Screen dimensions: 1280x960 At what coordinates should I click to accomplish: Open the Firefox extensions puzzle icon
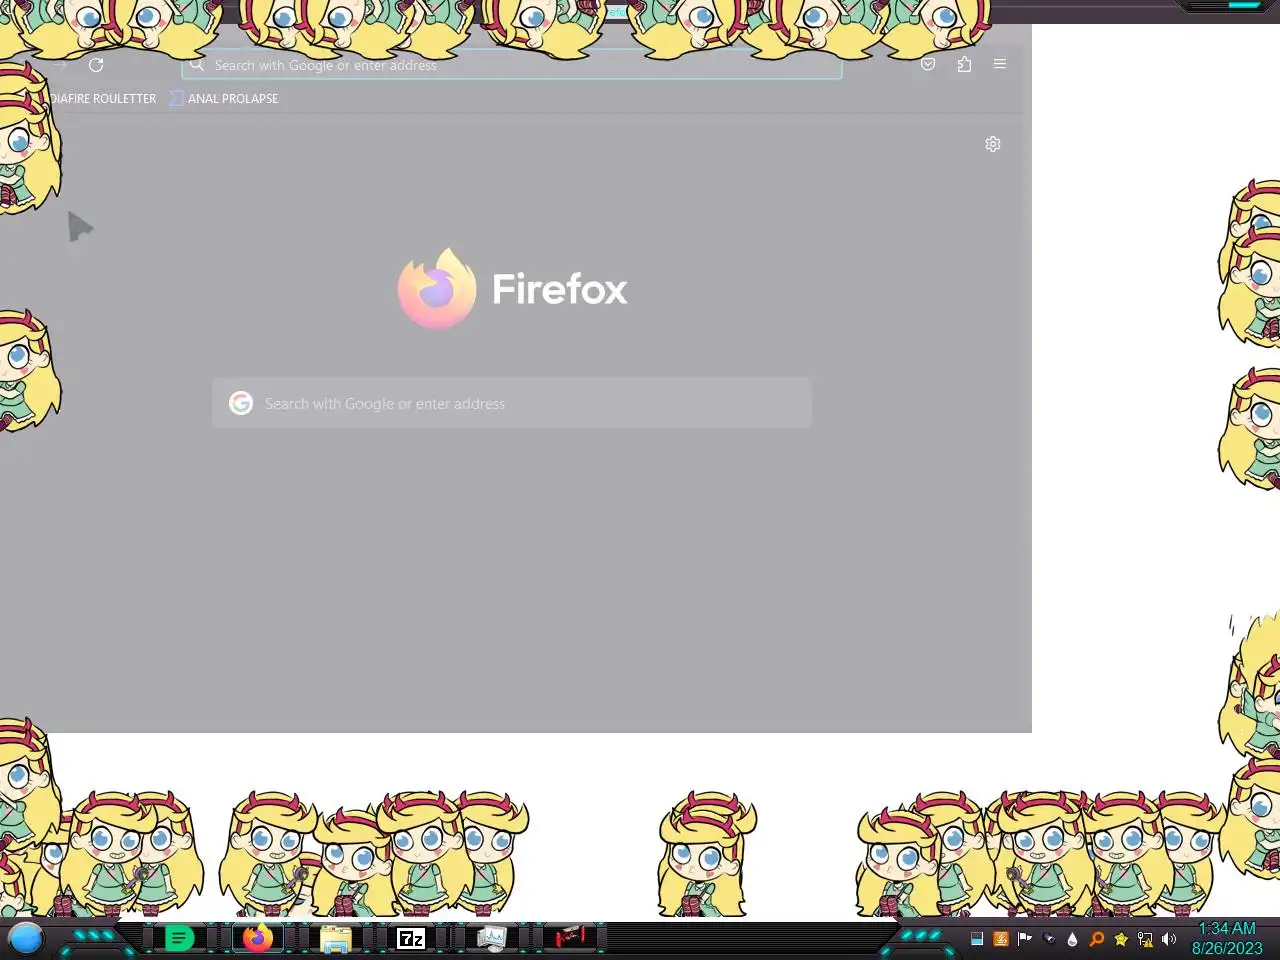(x=964, y=64)
